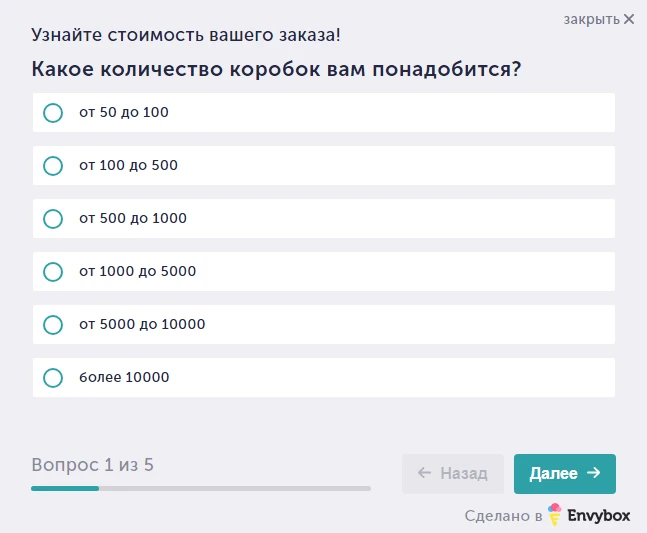Choose the более 10000 option
This screenshot has width=647, height=533.
click(x=53, y=378)
